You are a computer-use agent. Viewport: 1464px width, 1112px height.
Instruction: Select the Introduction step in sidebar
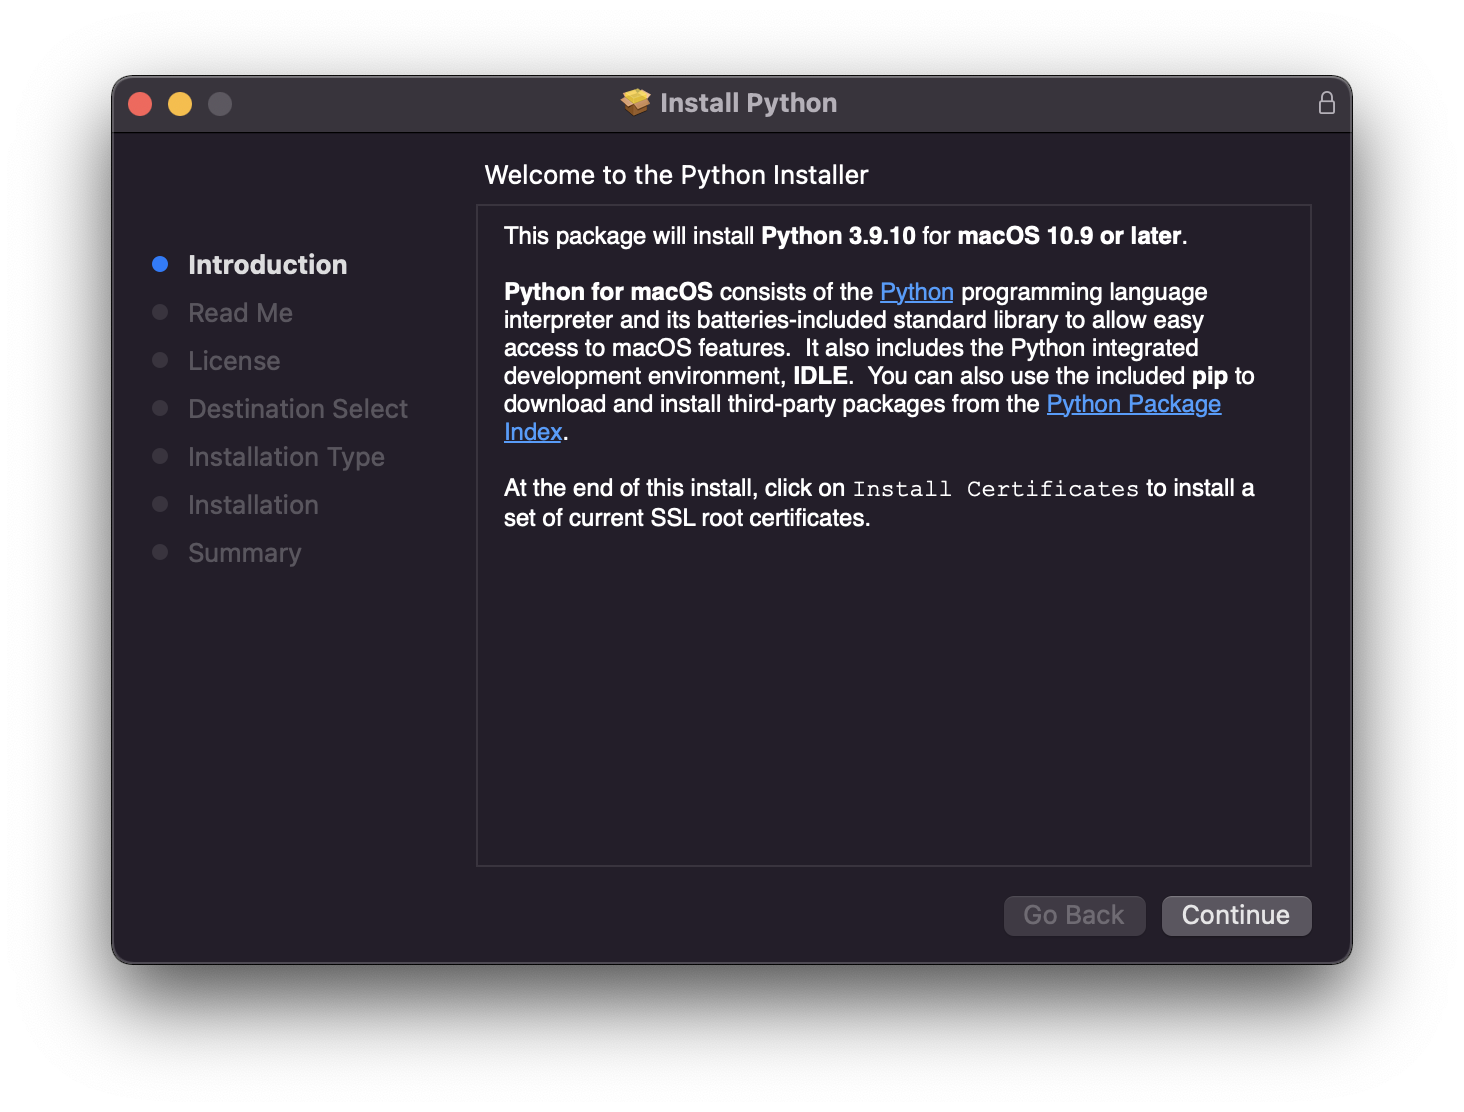(x=267, y=265)
